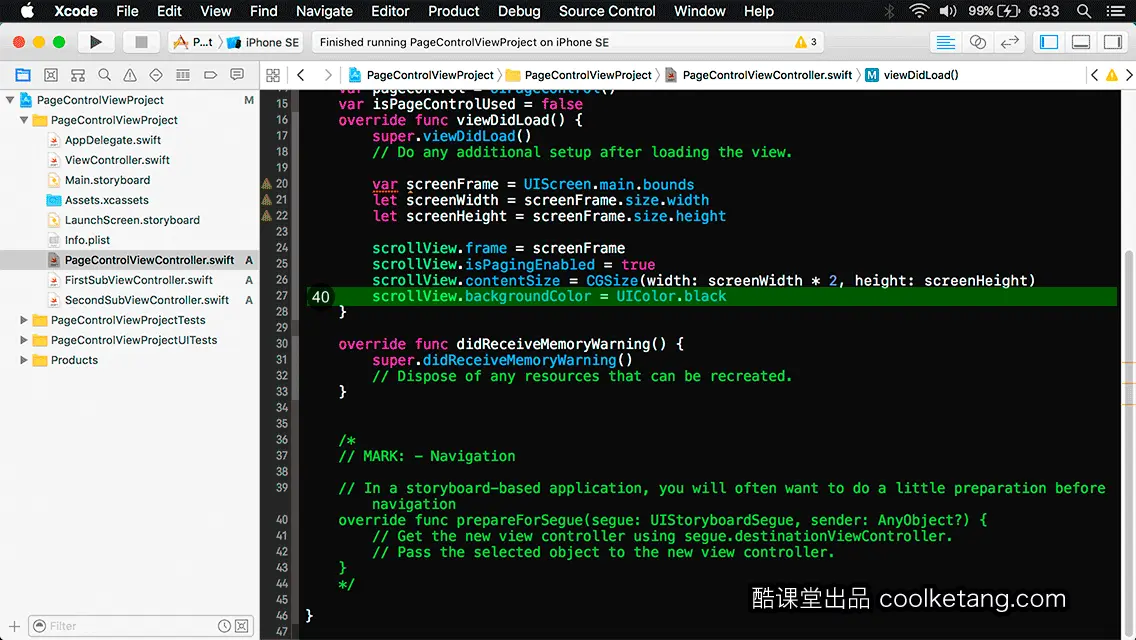The height and width of the screenshot is (640, 1136).
Task: Open the Issue navigator
Action: coord(130,75)
